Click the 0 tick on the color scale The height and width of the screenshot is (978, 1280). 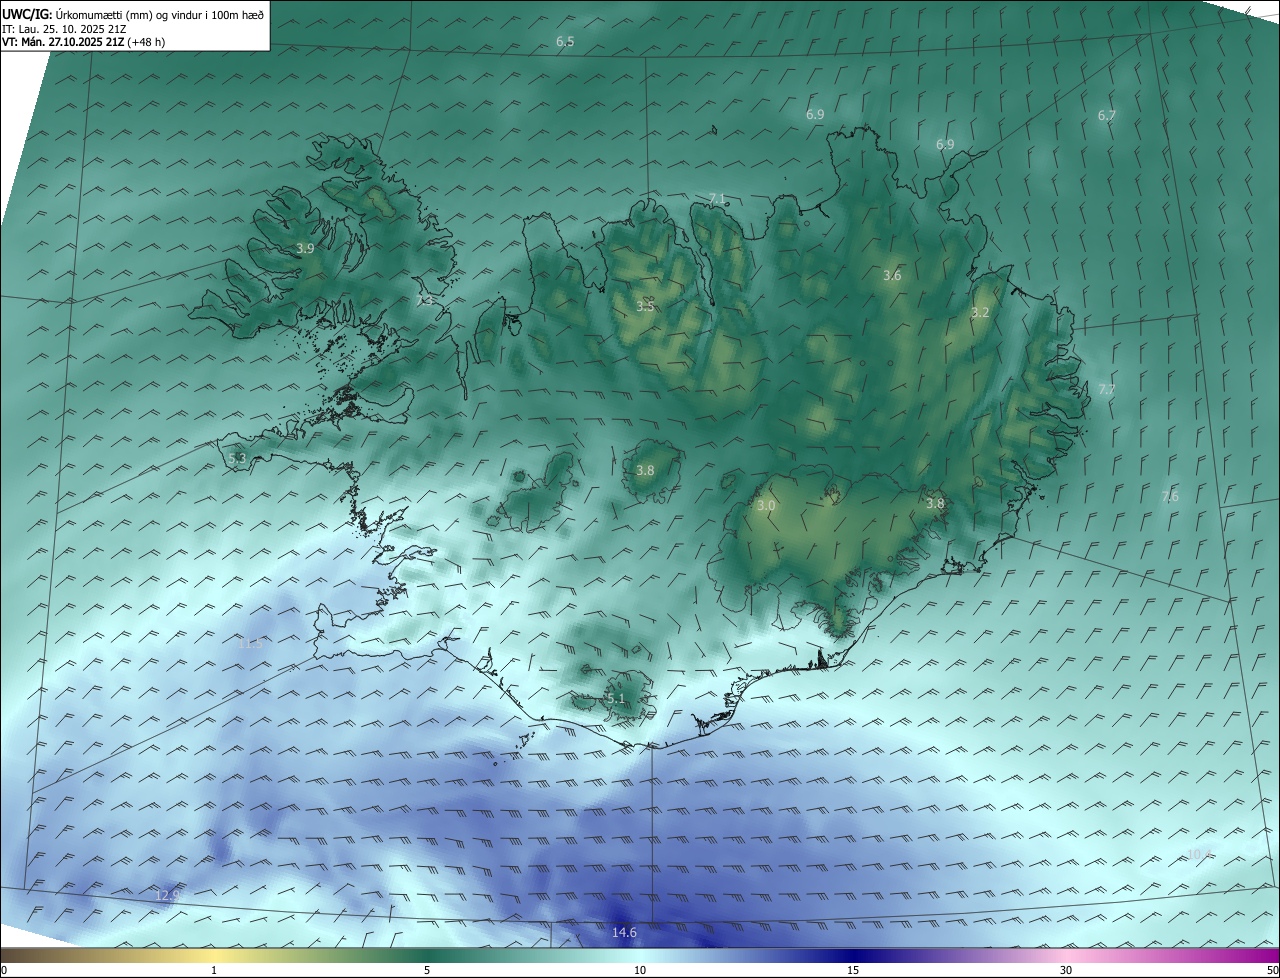click(x=4, y=970)
